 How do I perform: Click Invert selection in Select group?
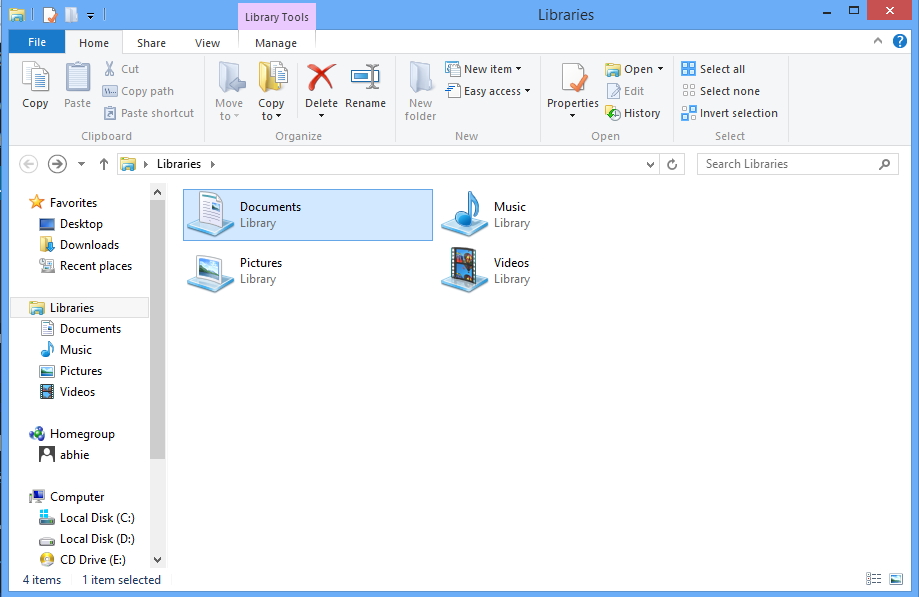click(729, 113)
